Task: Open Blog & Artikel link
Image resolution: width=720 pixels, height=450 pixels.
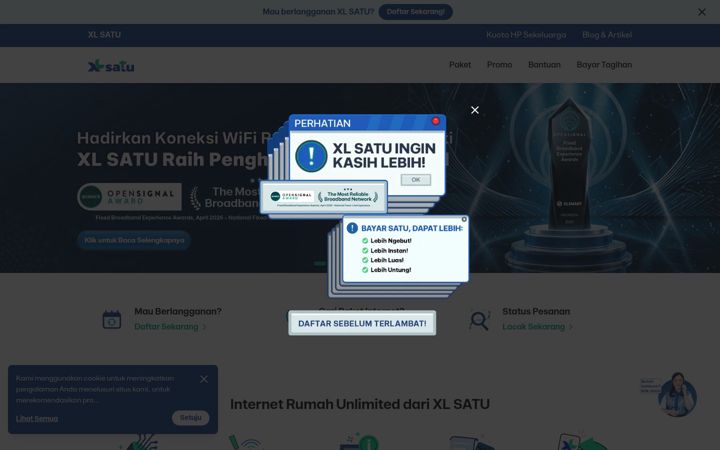Action: 607,35
